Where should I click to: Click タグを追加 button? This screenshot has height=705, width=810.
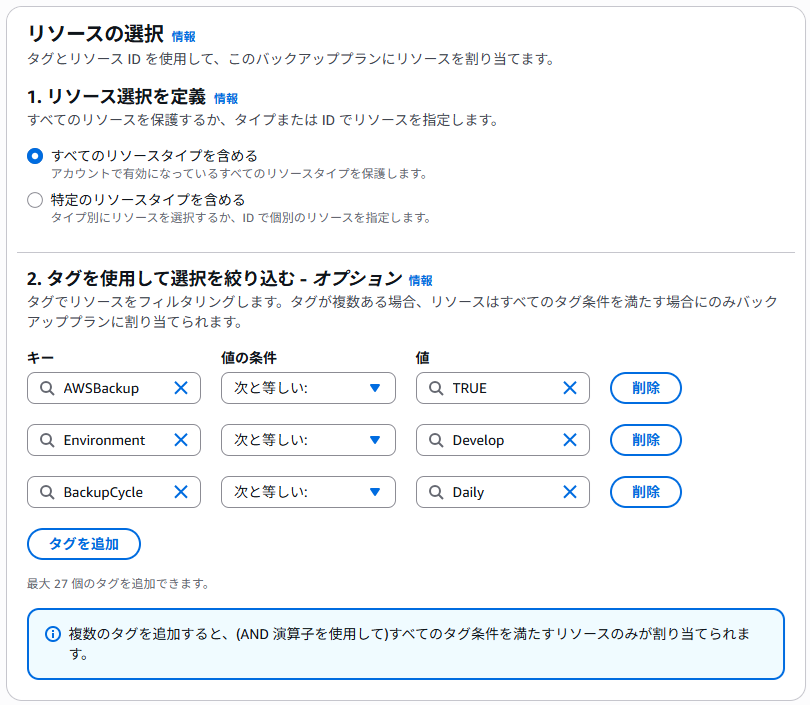(x=84, y=544)
